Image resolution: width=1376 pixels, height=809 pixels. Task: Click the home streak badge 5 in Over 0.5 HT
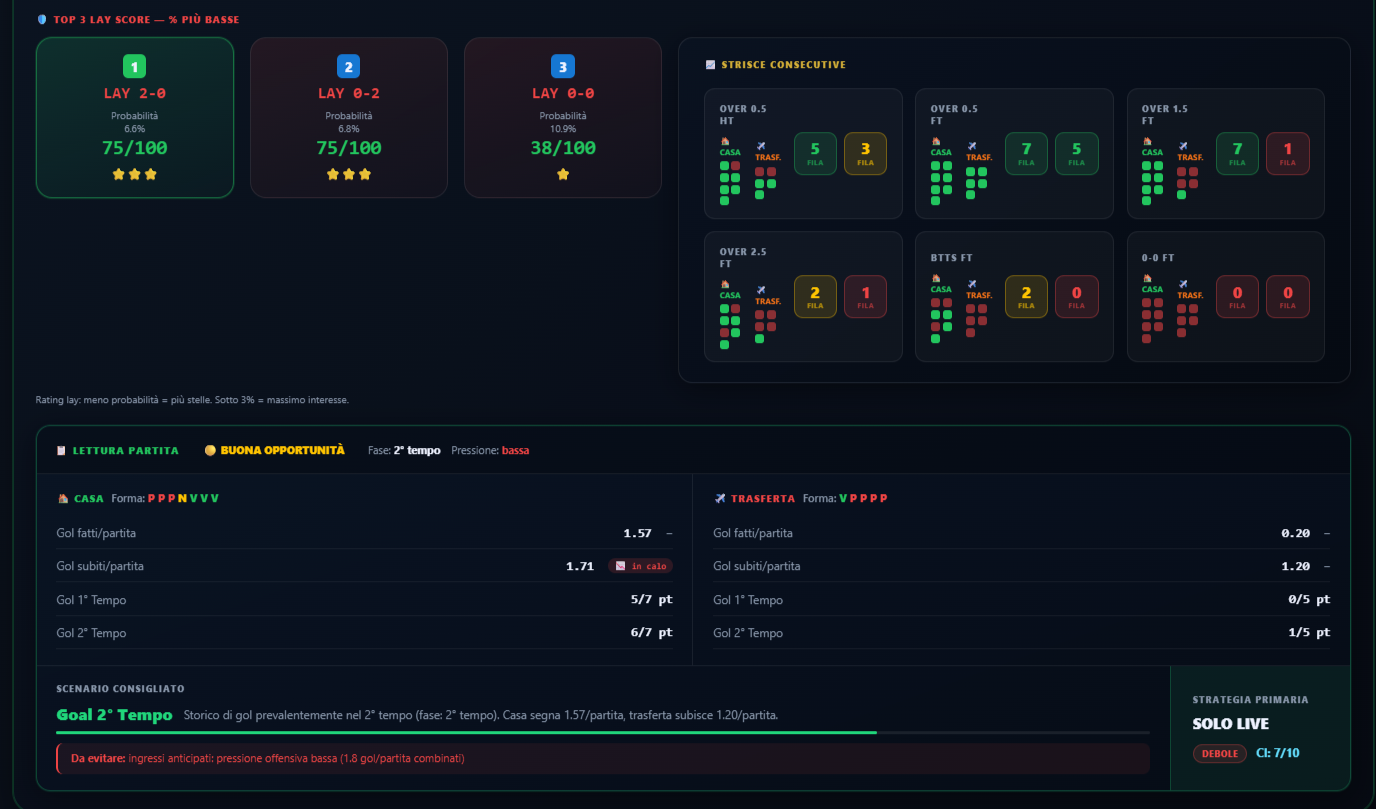coord(815,154)
